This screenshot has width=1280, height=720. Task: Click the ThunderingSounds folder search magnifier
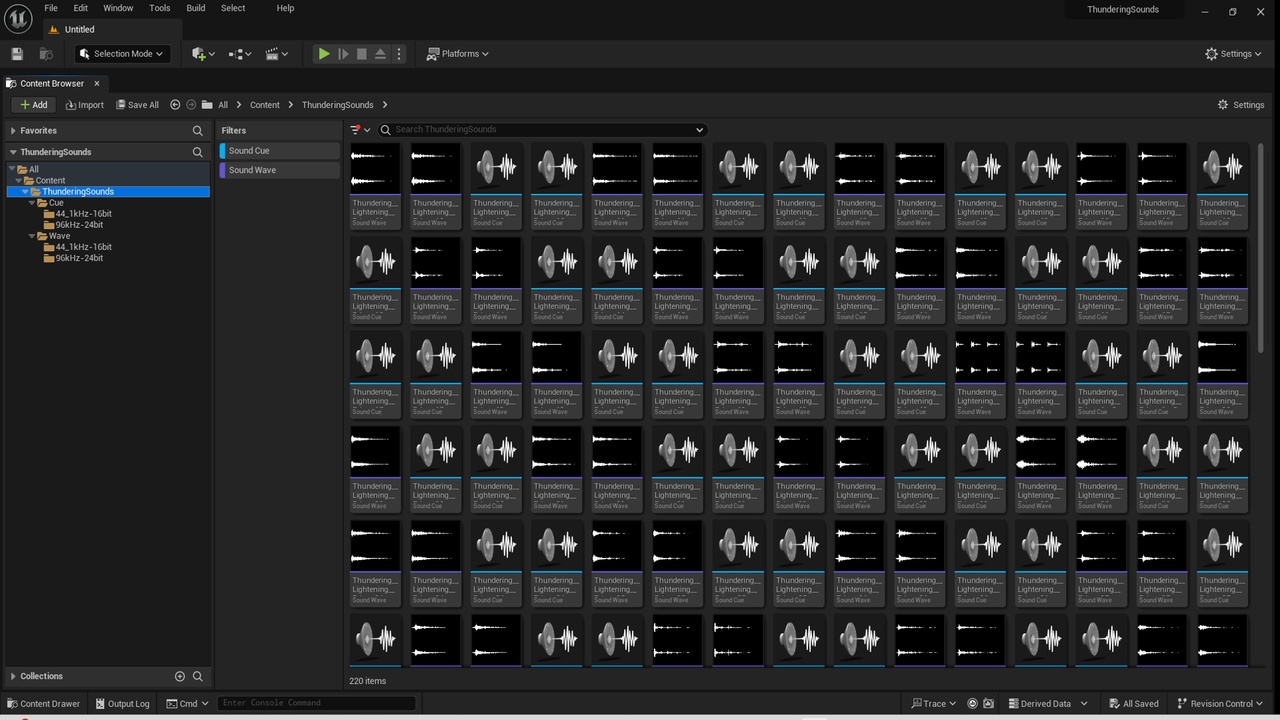(198, 152)
